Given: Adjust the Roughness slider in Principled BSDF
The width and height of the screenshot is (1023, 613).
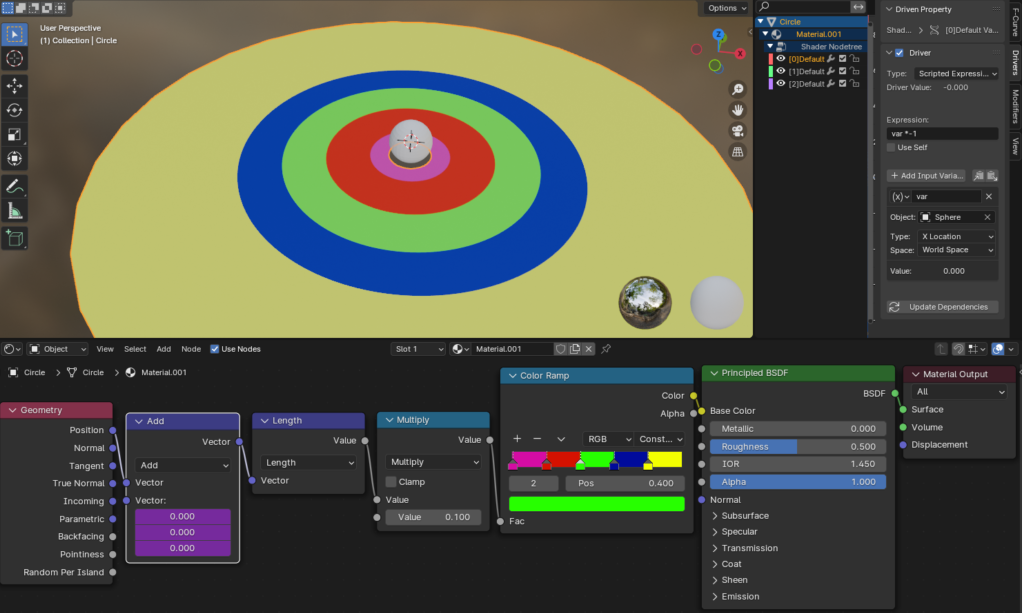Looking at the screenshot, I should pos(798,447).
